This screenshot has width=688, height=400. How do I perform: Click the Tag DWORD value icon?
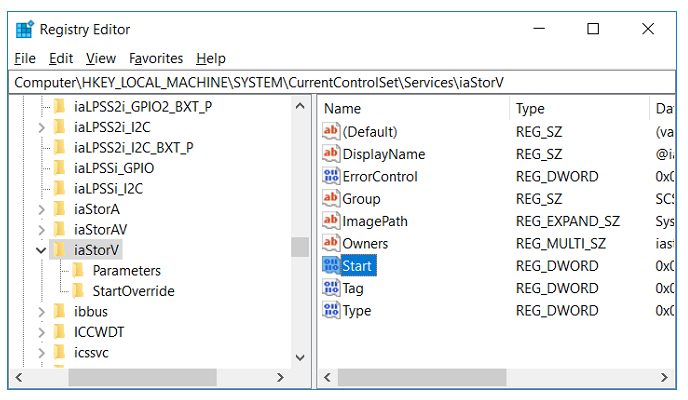(332, 288)
